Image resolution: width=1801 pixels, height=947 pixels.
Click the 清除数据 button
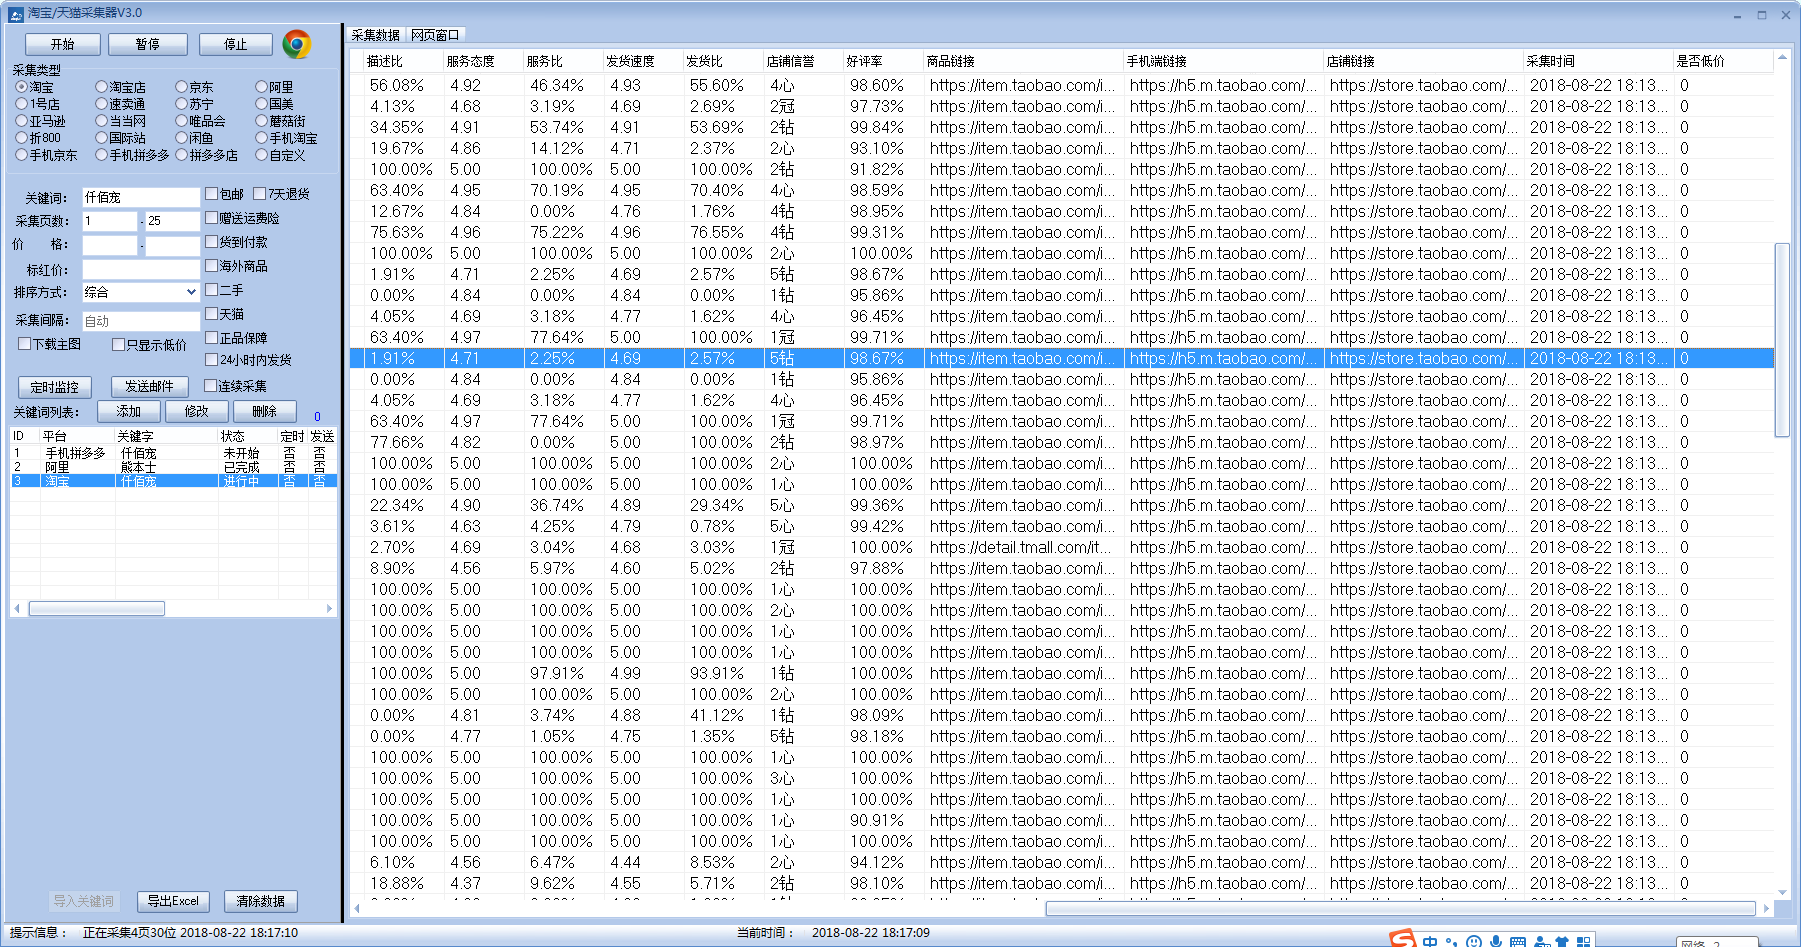click(x=261, y=901)
